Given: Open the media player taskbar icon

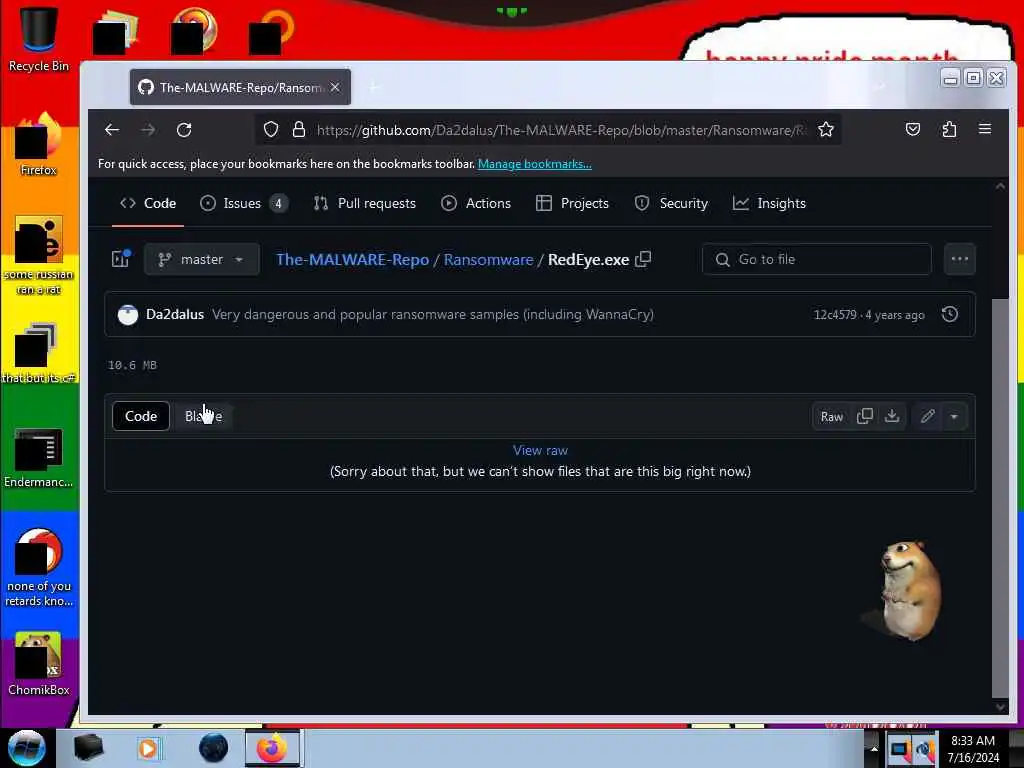Looking at the screenshot, I should click(148, 748).
